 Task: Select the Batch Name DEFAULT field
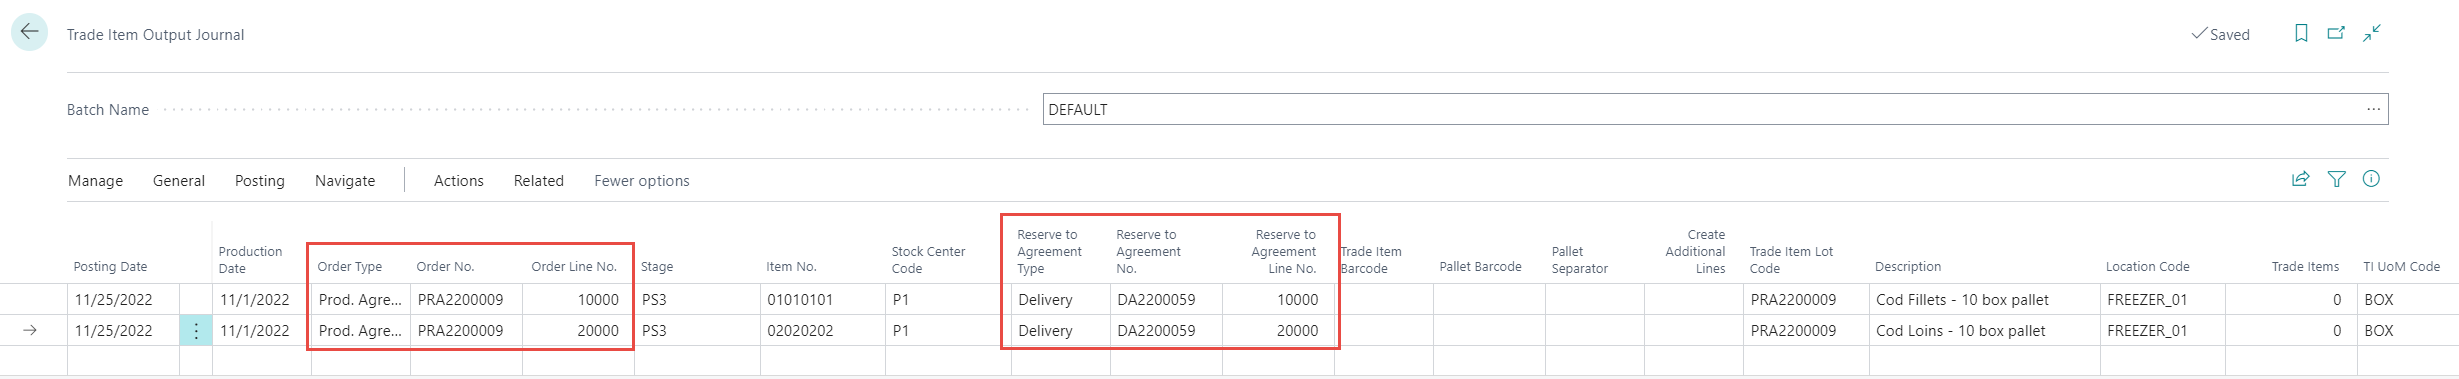coord(1715,109)
